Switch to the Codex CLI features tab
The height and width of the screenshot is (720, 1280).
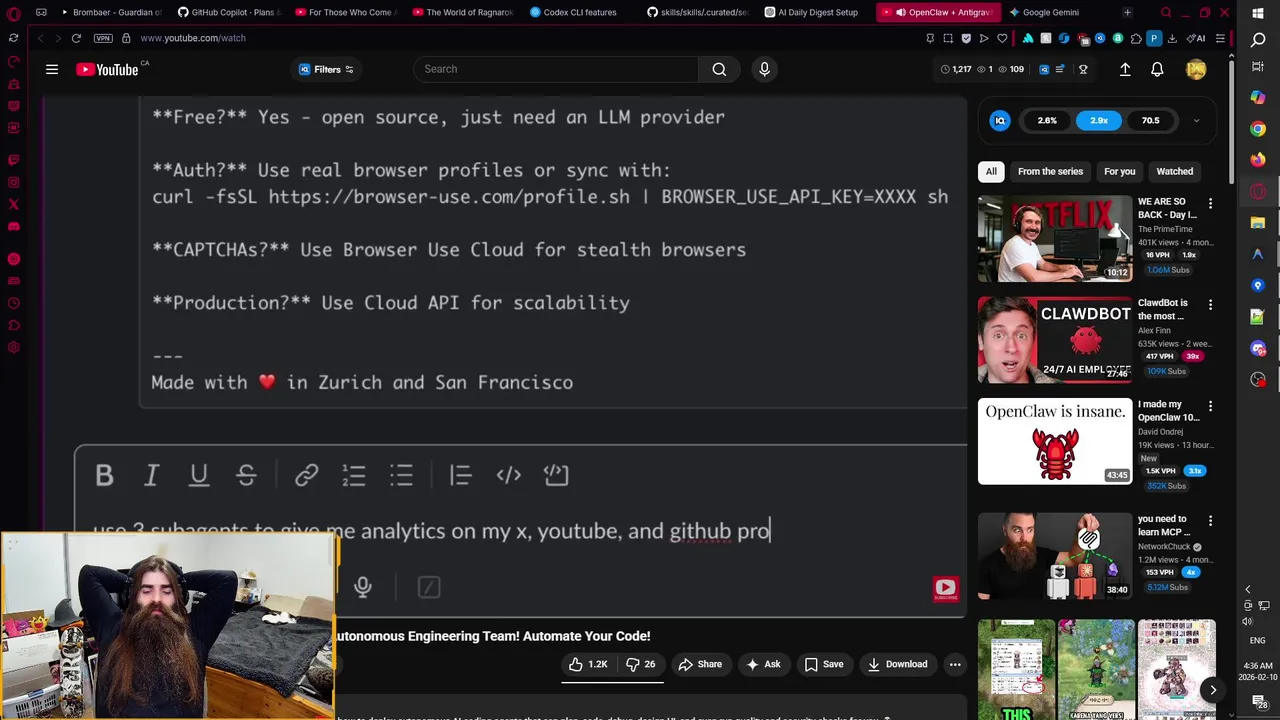(572, 12)
